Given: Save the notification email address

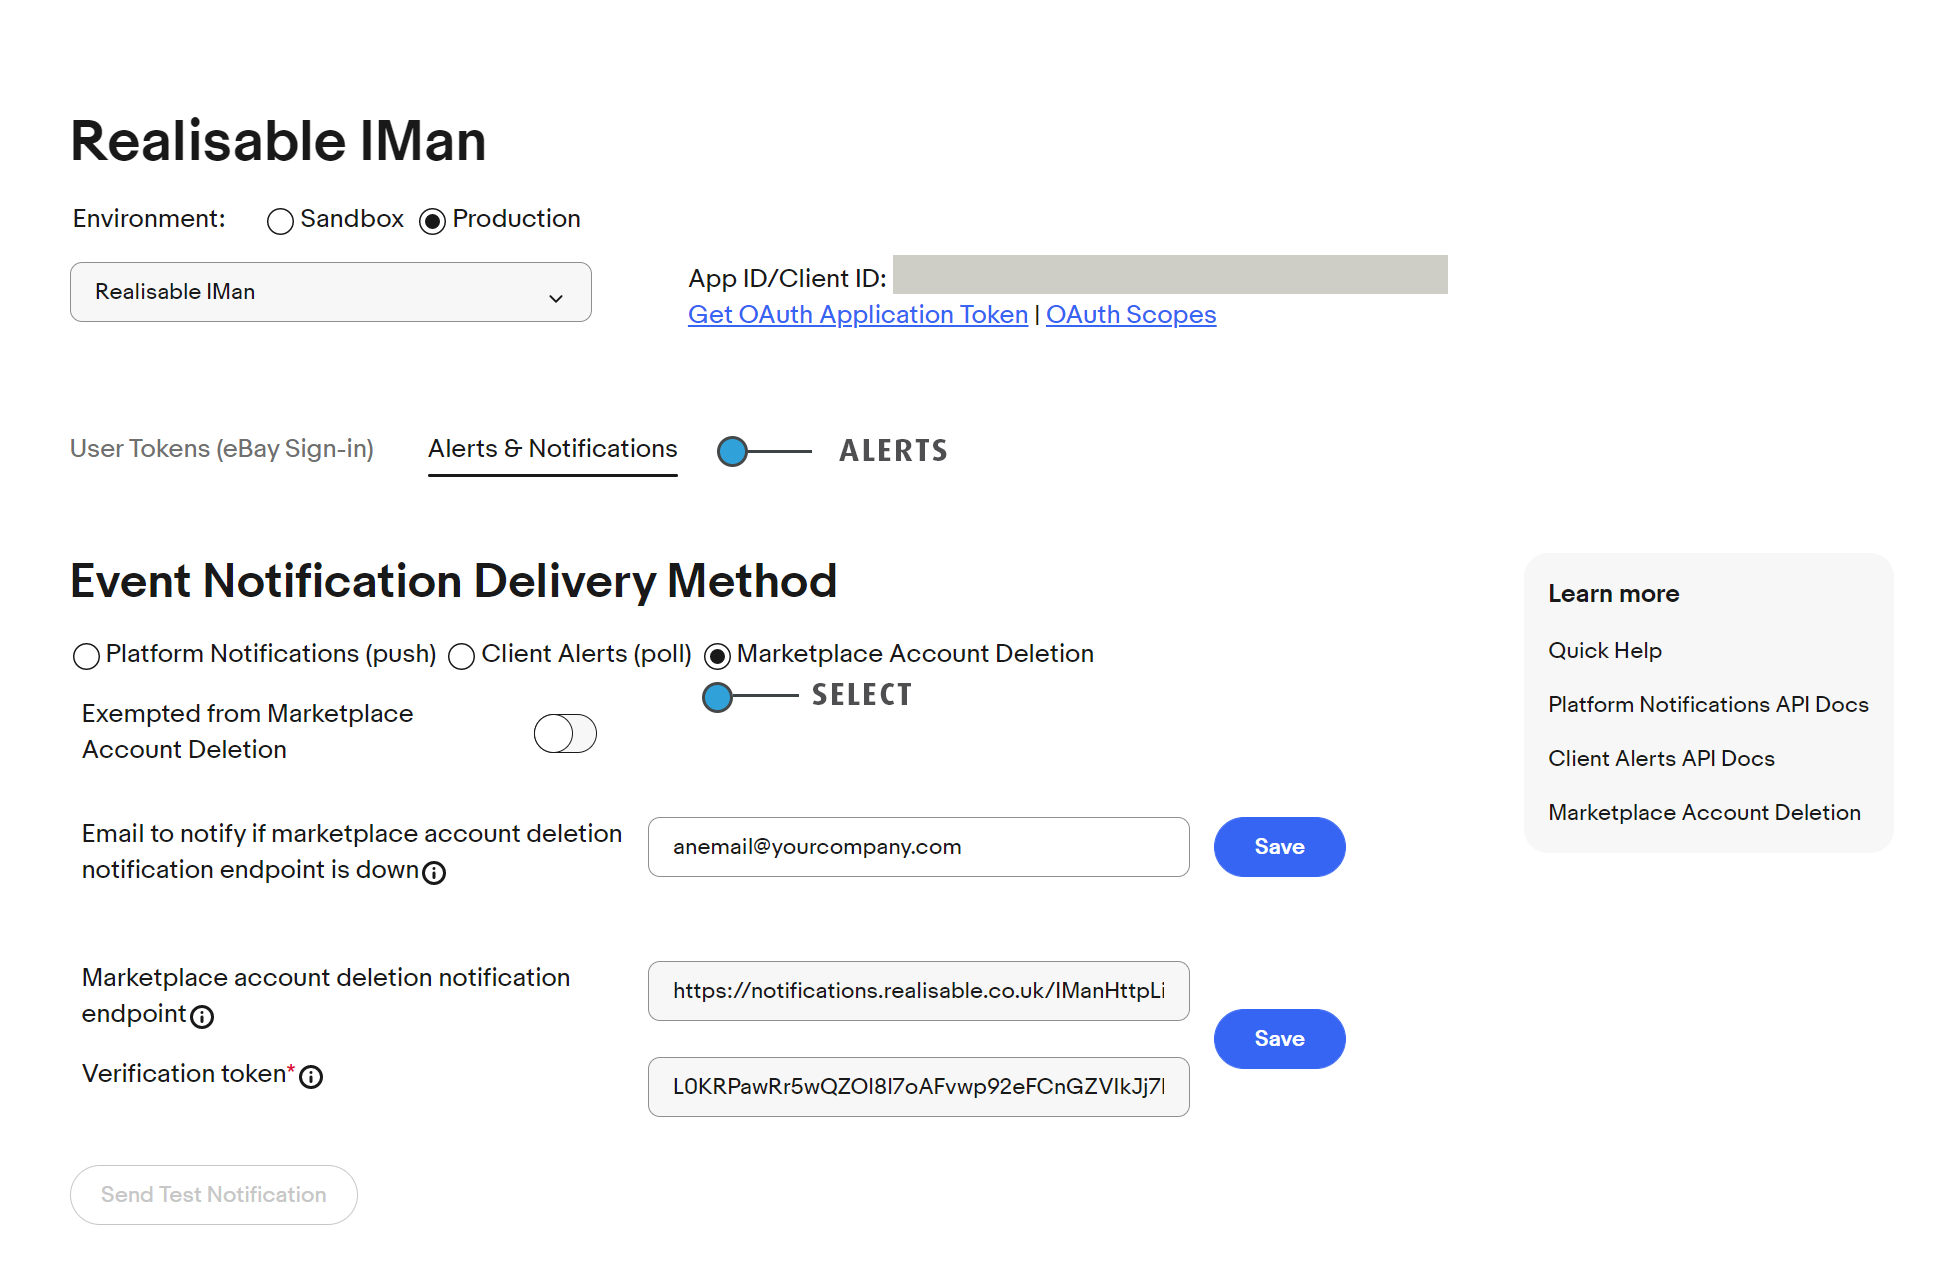Looking at the screenshot, I should tap(1279, 847).
